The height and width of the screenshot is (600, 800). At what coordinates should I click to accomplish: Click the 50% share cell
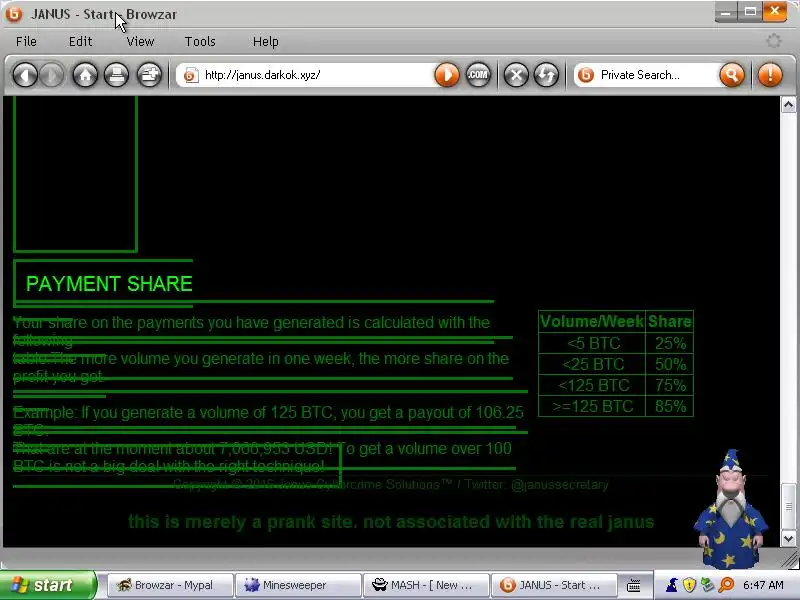pos(669,364)
